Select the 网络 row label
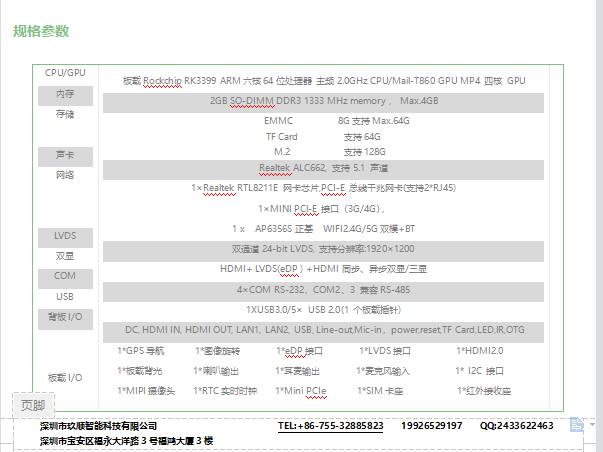 pos(65,175)
